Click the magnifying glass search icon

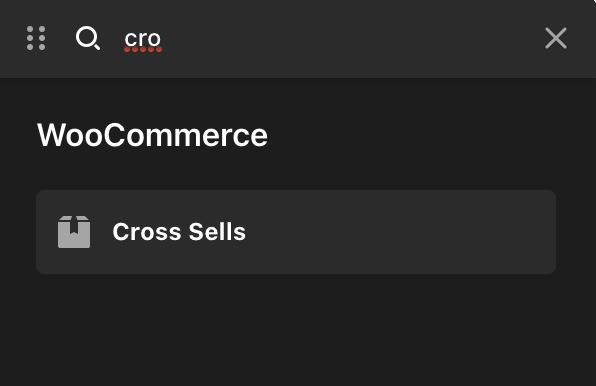88,38
